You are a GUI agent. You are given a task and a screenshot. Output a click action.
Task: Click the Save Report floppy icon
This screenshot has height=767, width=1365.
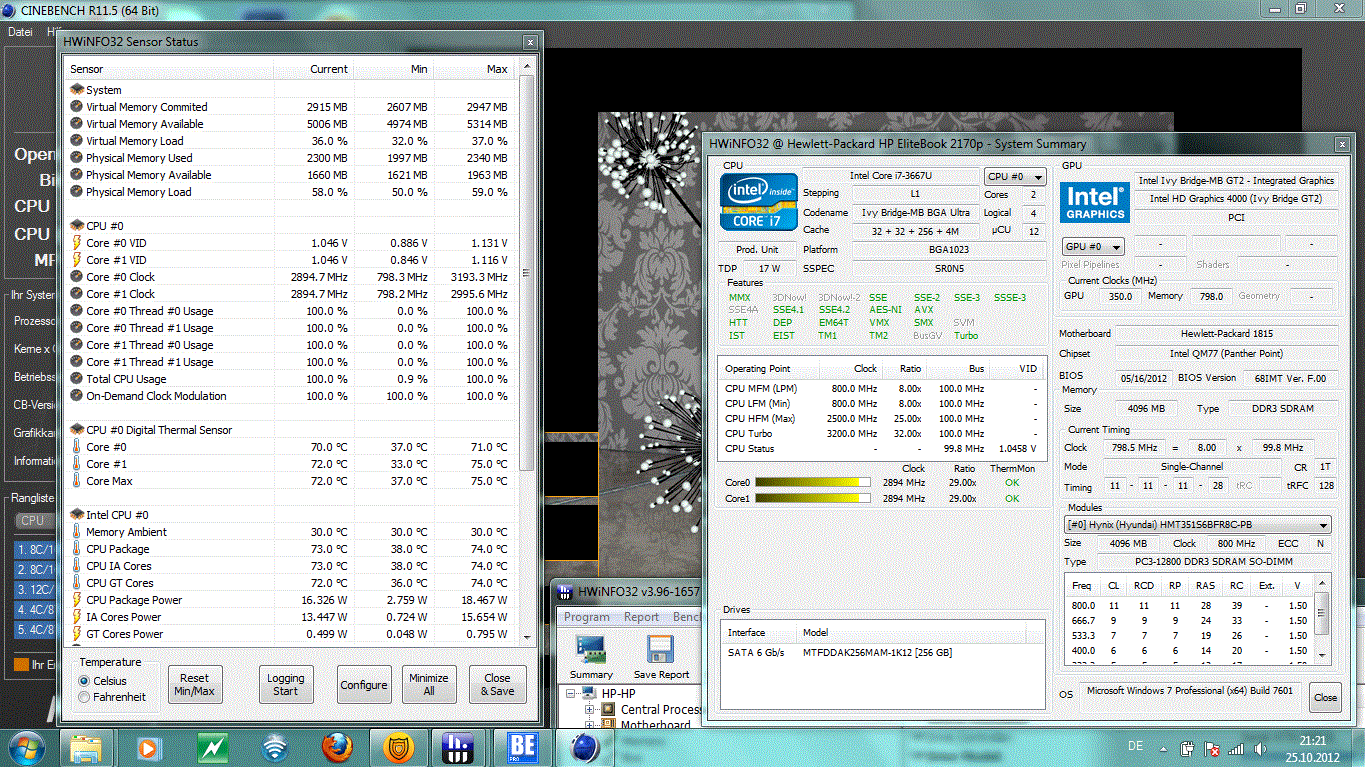661,656
